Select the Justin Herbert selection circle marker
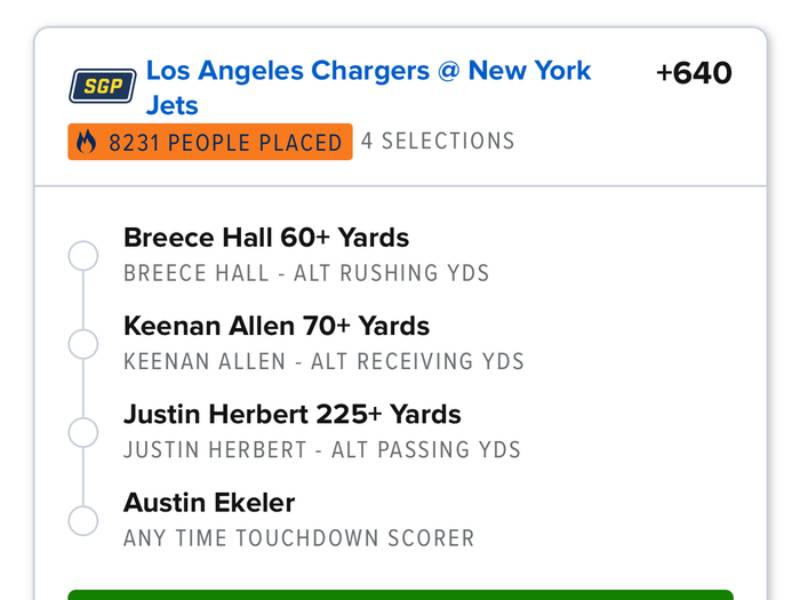Screen dimensions: 800x600 pos(83,433)
